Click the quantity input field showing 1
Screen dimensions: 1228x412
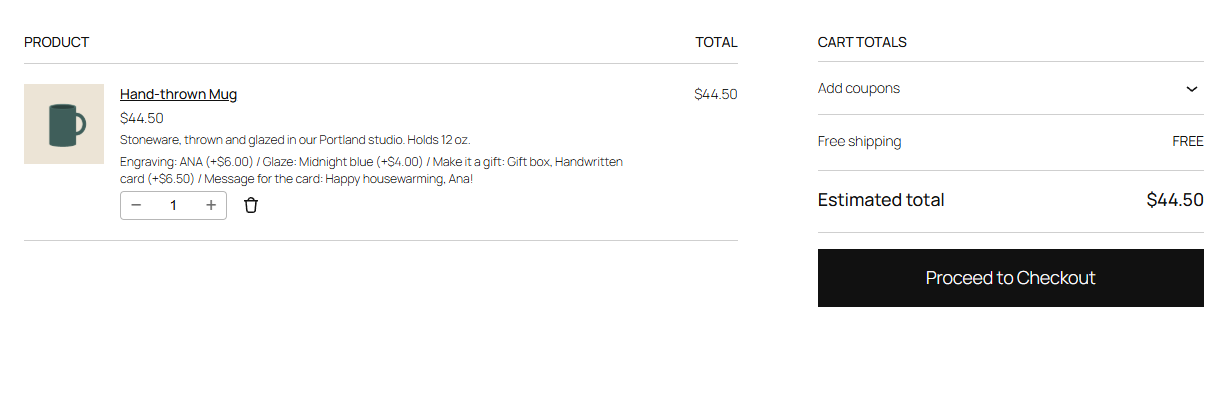(x=173, y=205)
